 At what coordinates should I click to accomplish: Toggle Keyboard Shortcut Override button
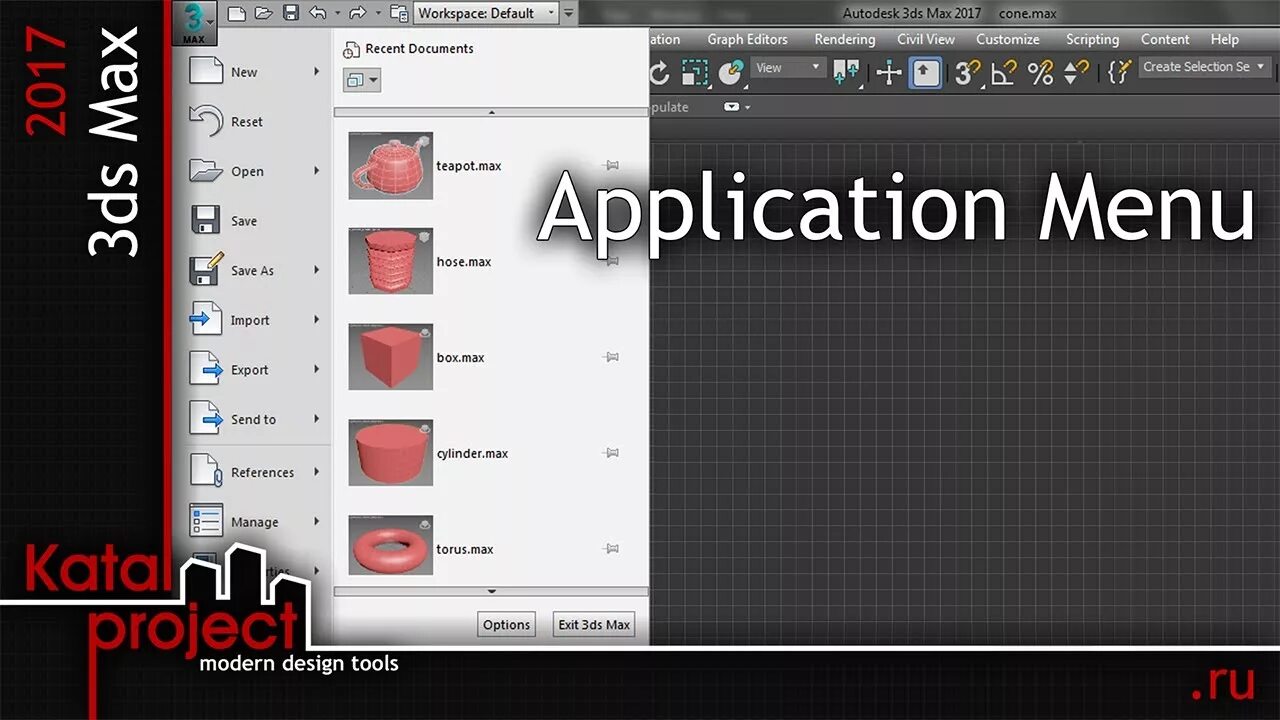(925, 72)
